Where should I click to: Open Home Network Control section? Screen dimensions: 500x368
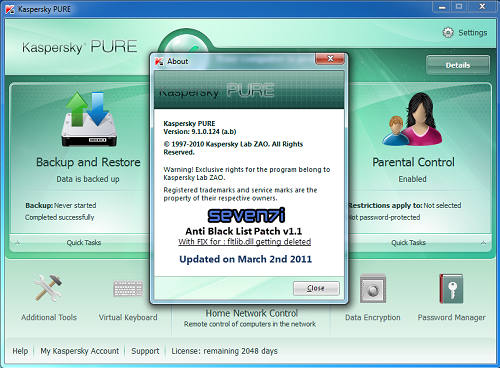tap(251, 313)
